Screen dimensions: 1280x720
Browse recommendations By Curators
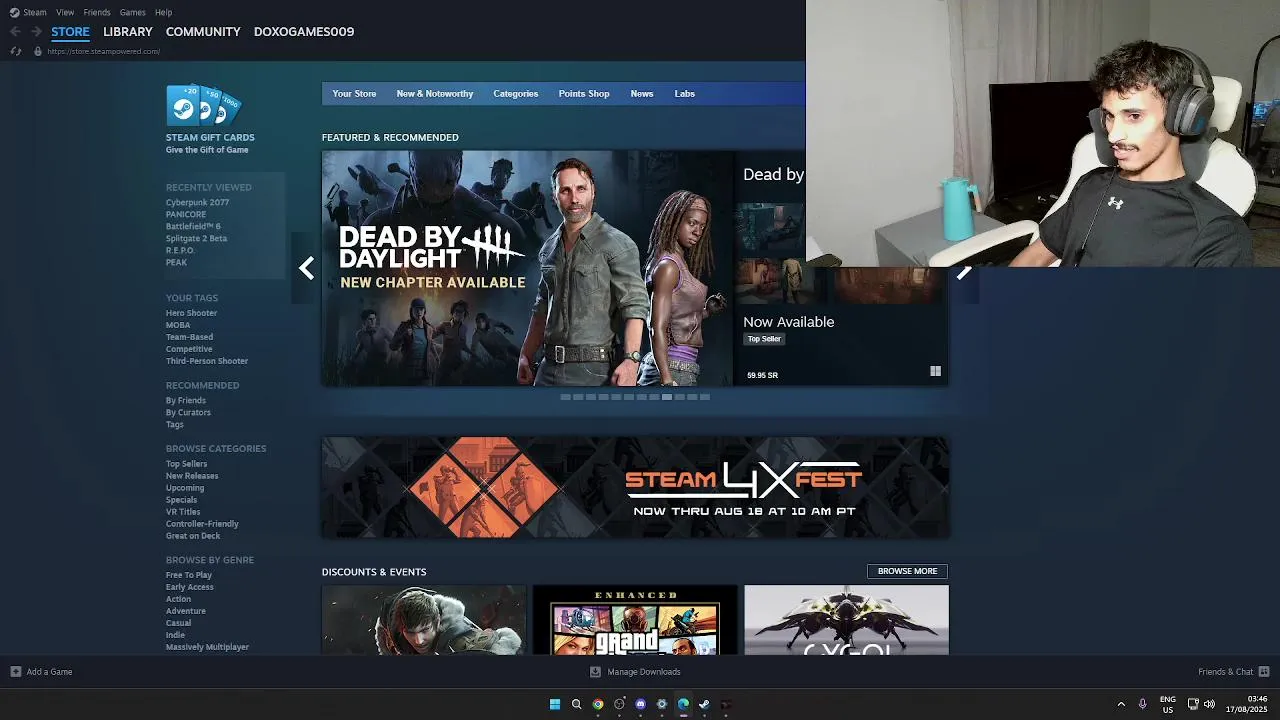coord(188,413)
